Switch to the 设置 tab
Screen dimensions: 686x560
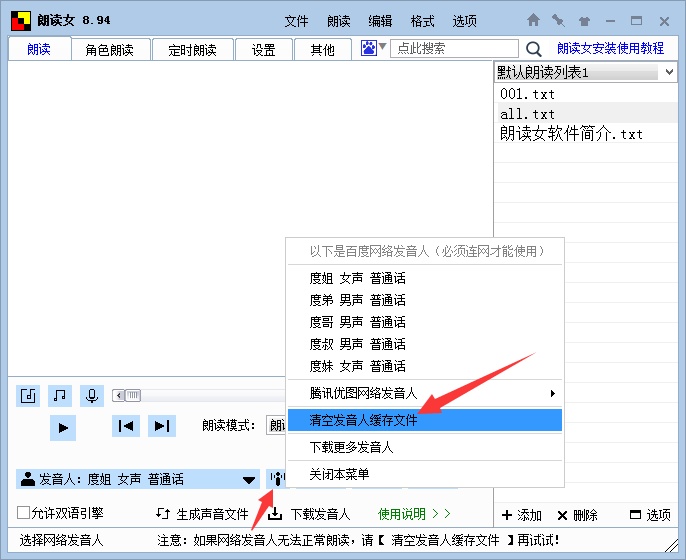263,50
